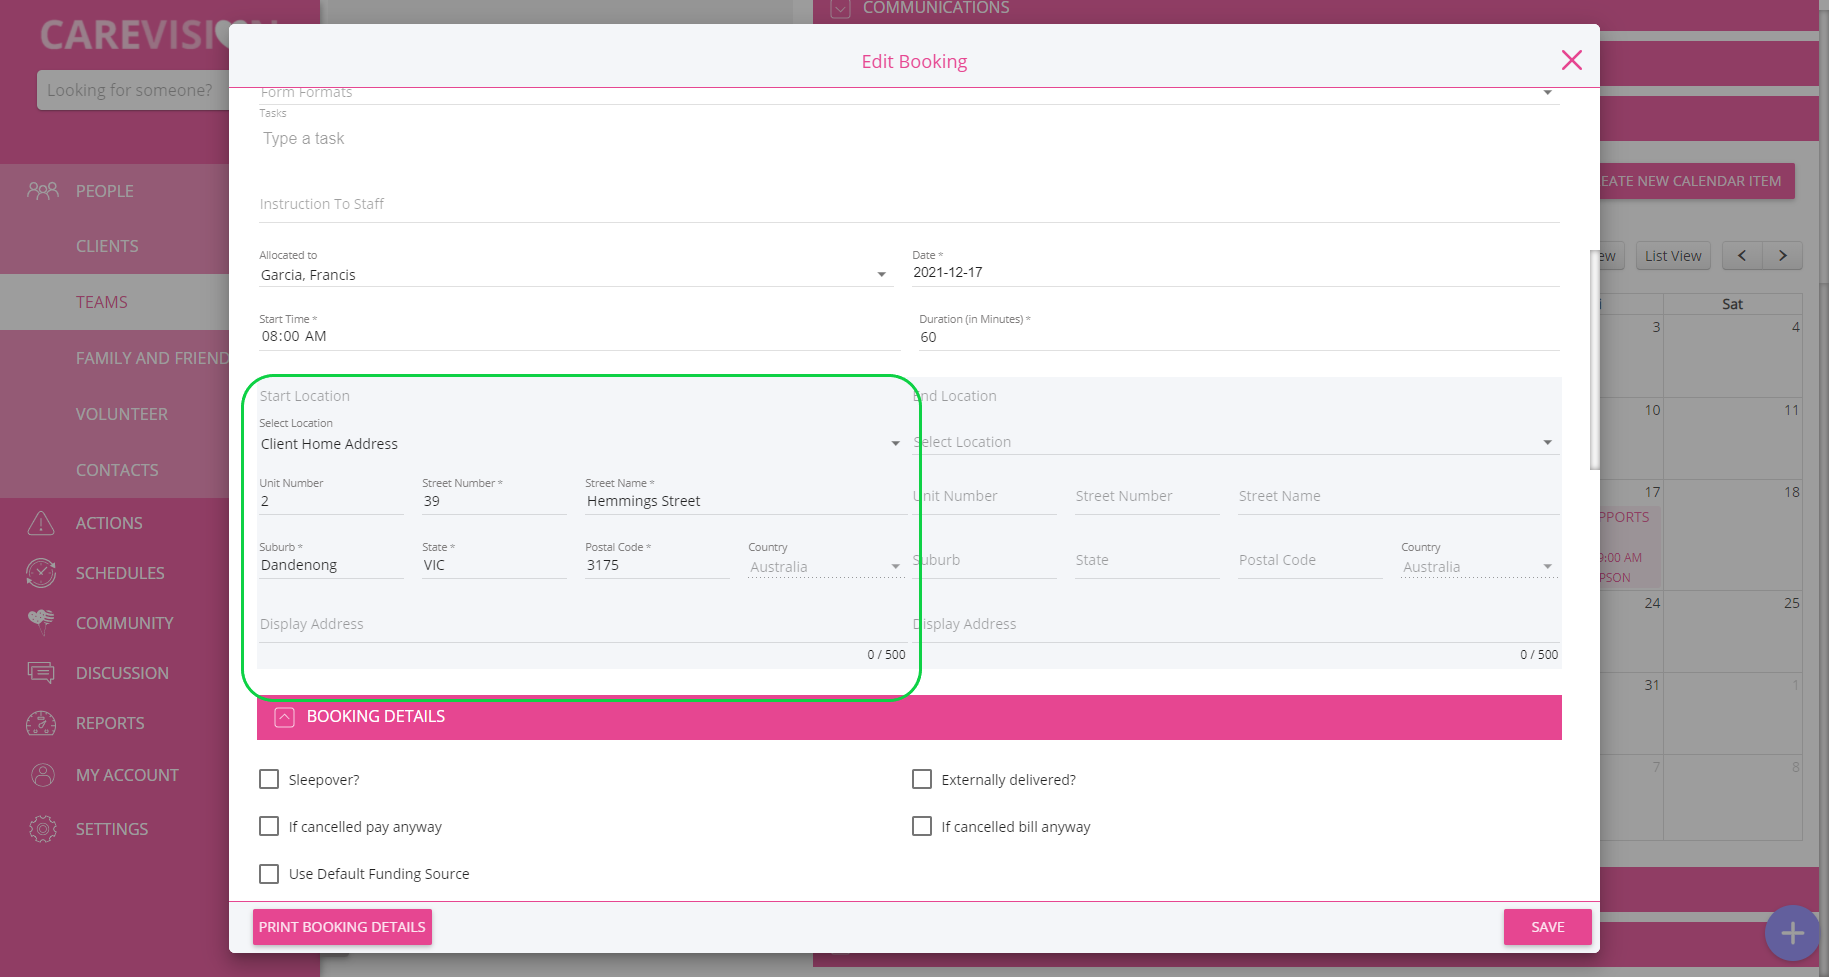The height and width of the screenshot is (977, 1829).
Task: Open End Location Select Location dropdown
Action: [1236, 442]
